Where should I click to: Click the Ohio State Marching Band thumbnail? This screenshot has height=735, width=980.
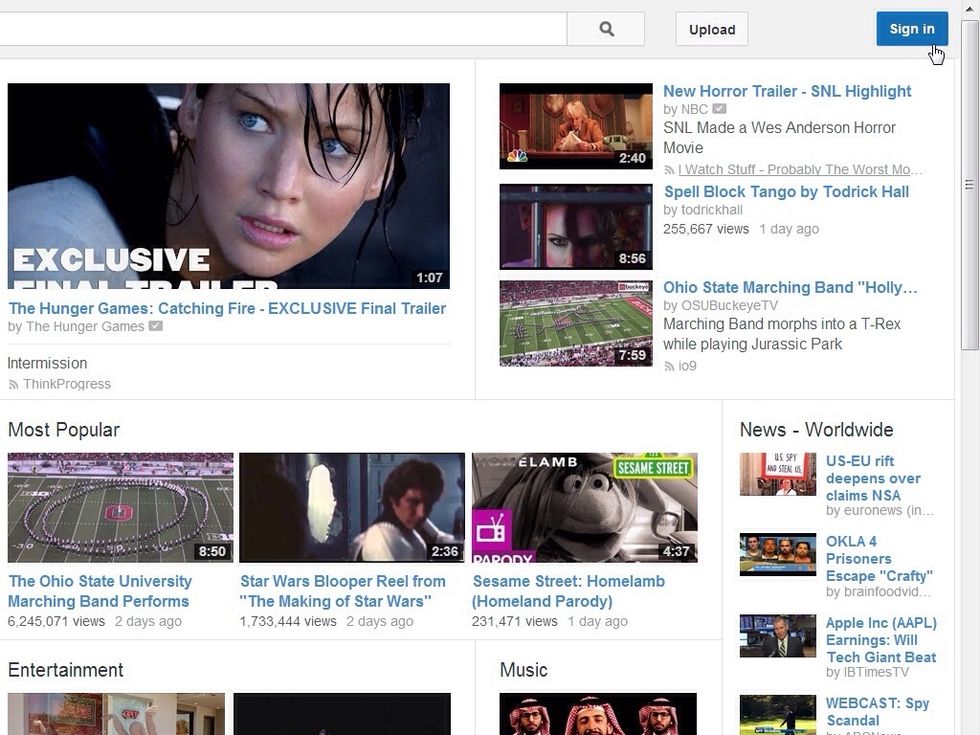point(575,322)
